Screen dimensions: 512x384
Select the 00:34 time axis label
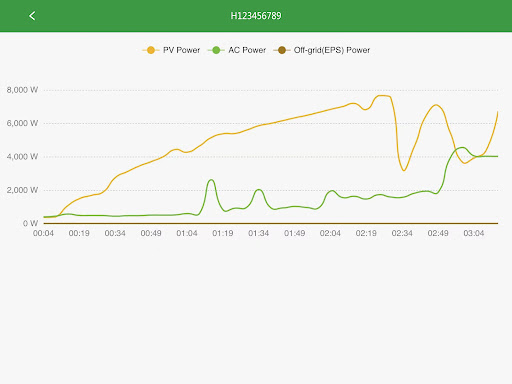coord(115,233)
